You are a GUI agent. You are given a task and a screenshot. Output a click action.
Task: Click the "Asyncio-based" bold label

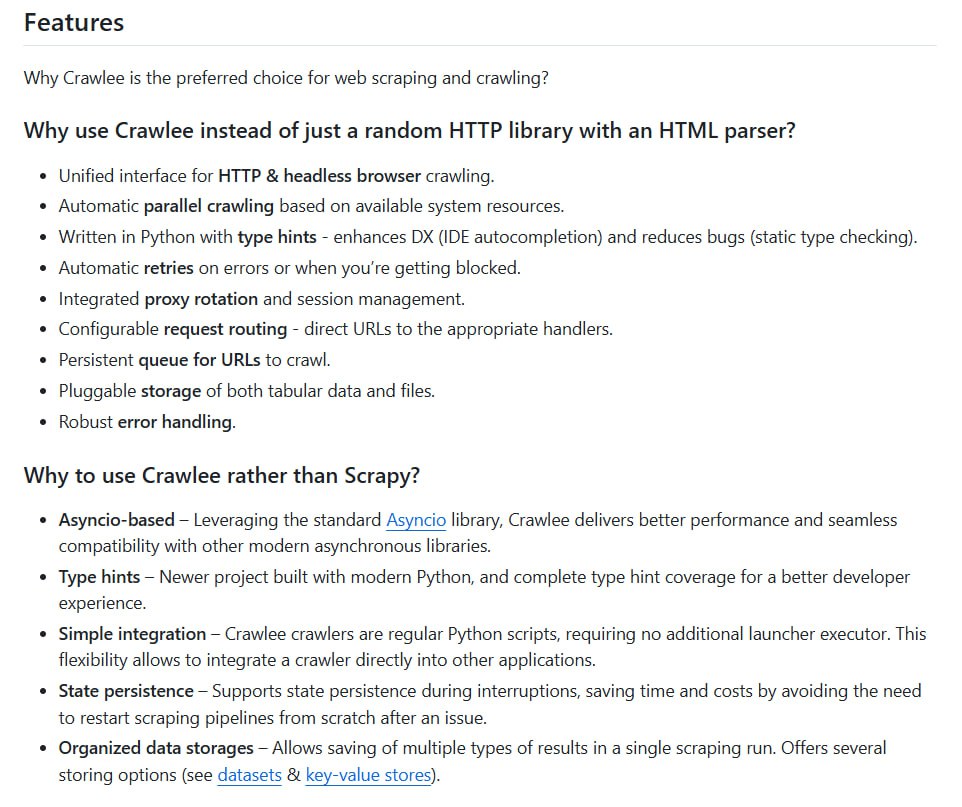117,520
